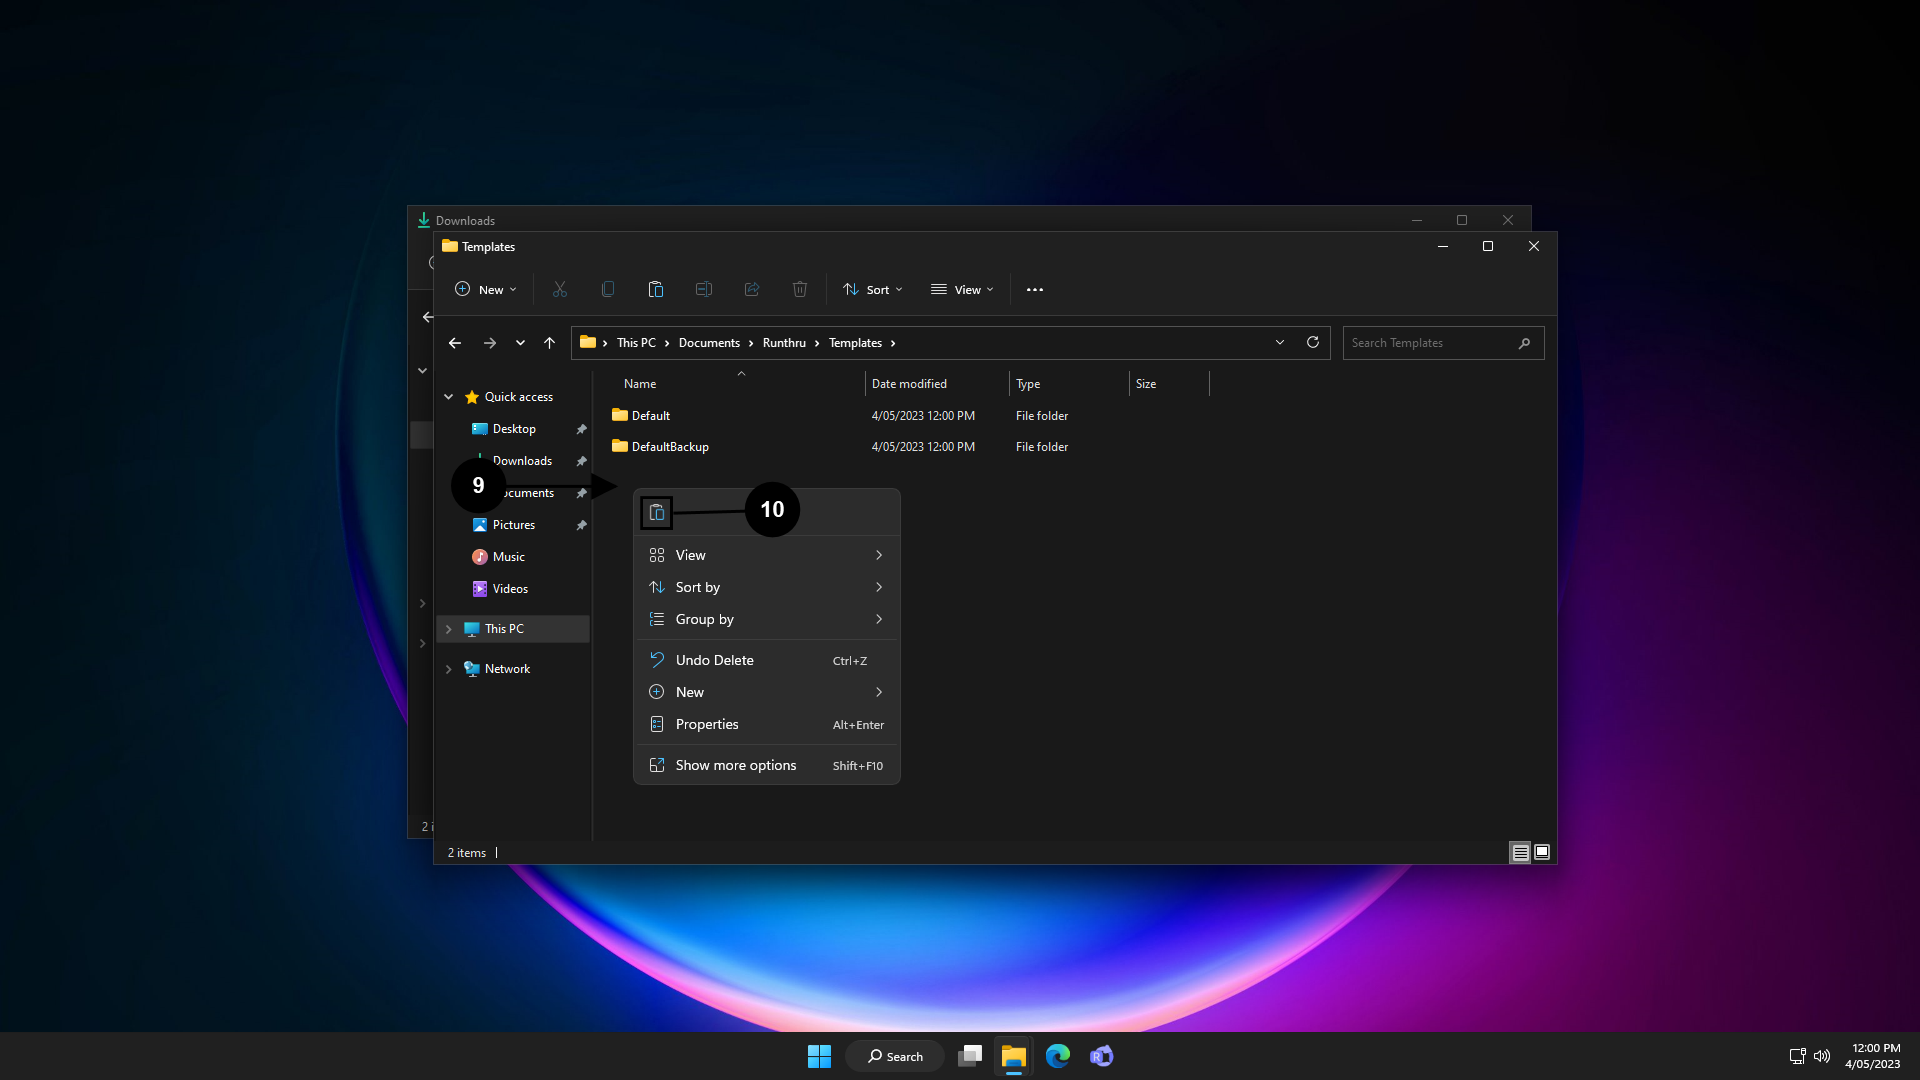Open the Sort dropdown in the toolbar

[872, 289]
